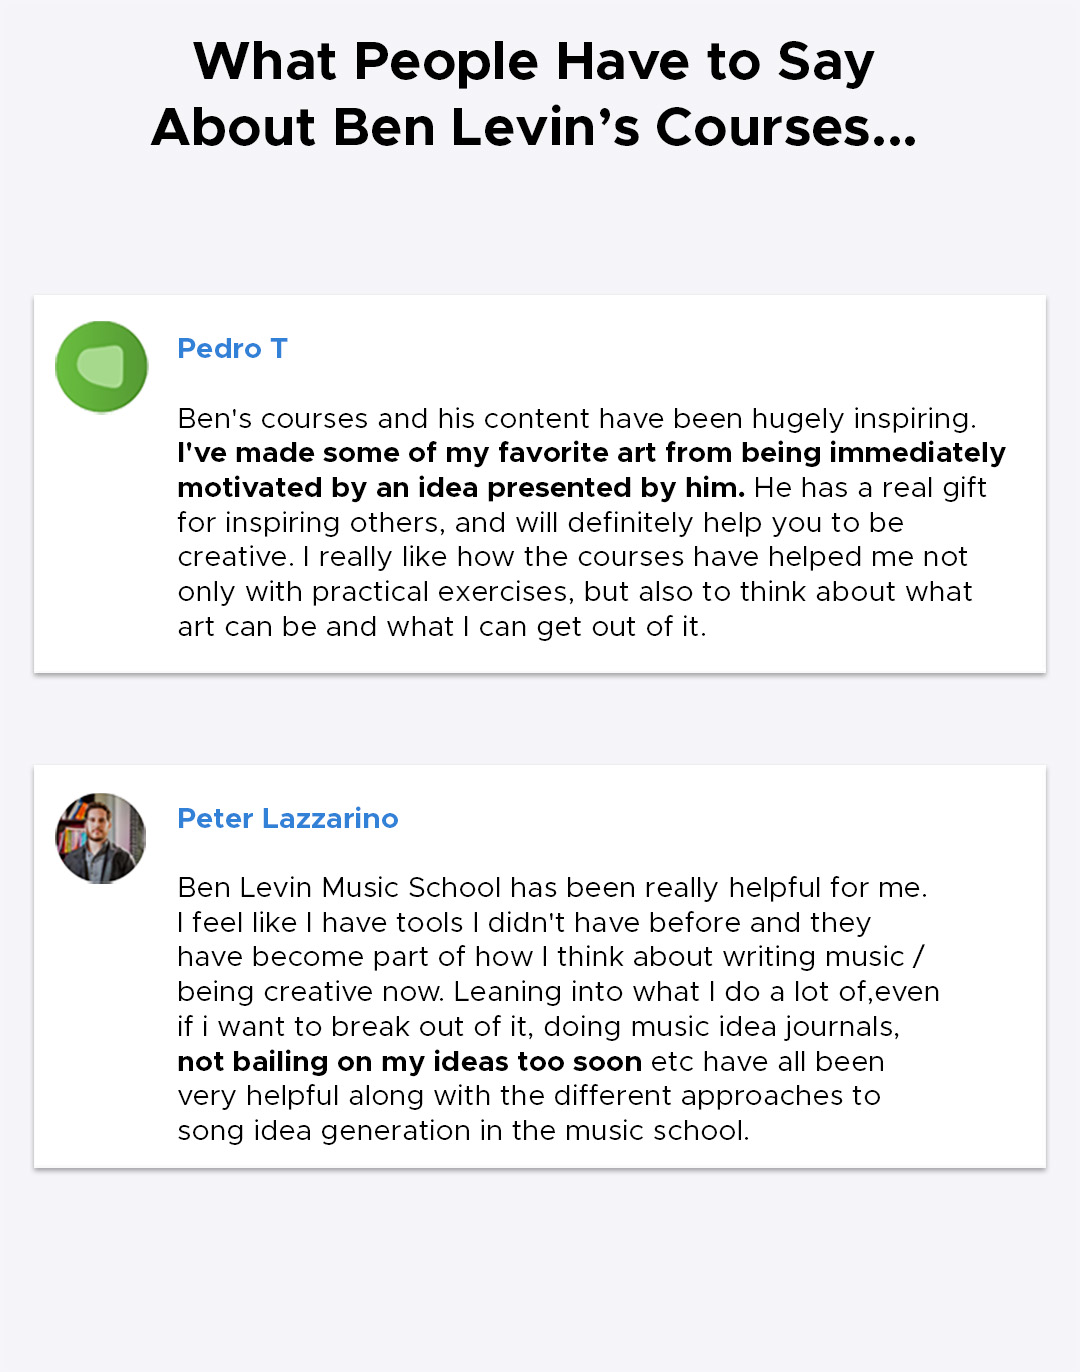Click the sentence "Ben's courses and his content have been hugely inspiring."
This screenshot has width=1080, height=1372.
coord(577,418)
